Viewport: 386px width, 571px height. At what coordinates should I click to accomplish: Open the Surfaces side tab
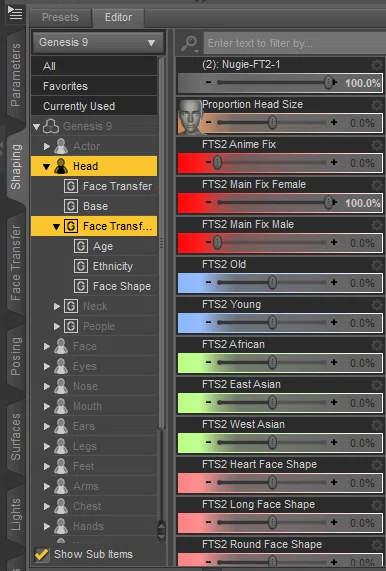click(x=16, y=437)
